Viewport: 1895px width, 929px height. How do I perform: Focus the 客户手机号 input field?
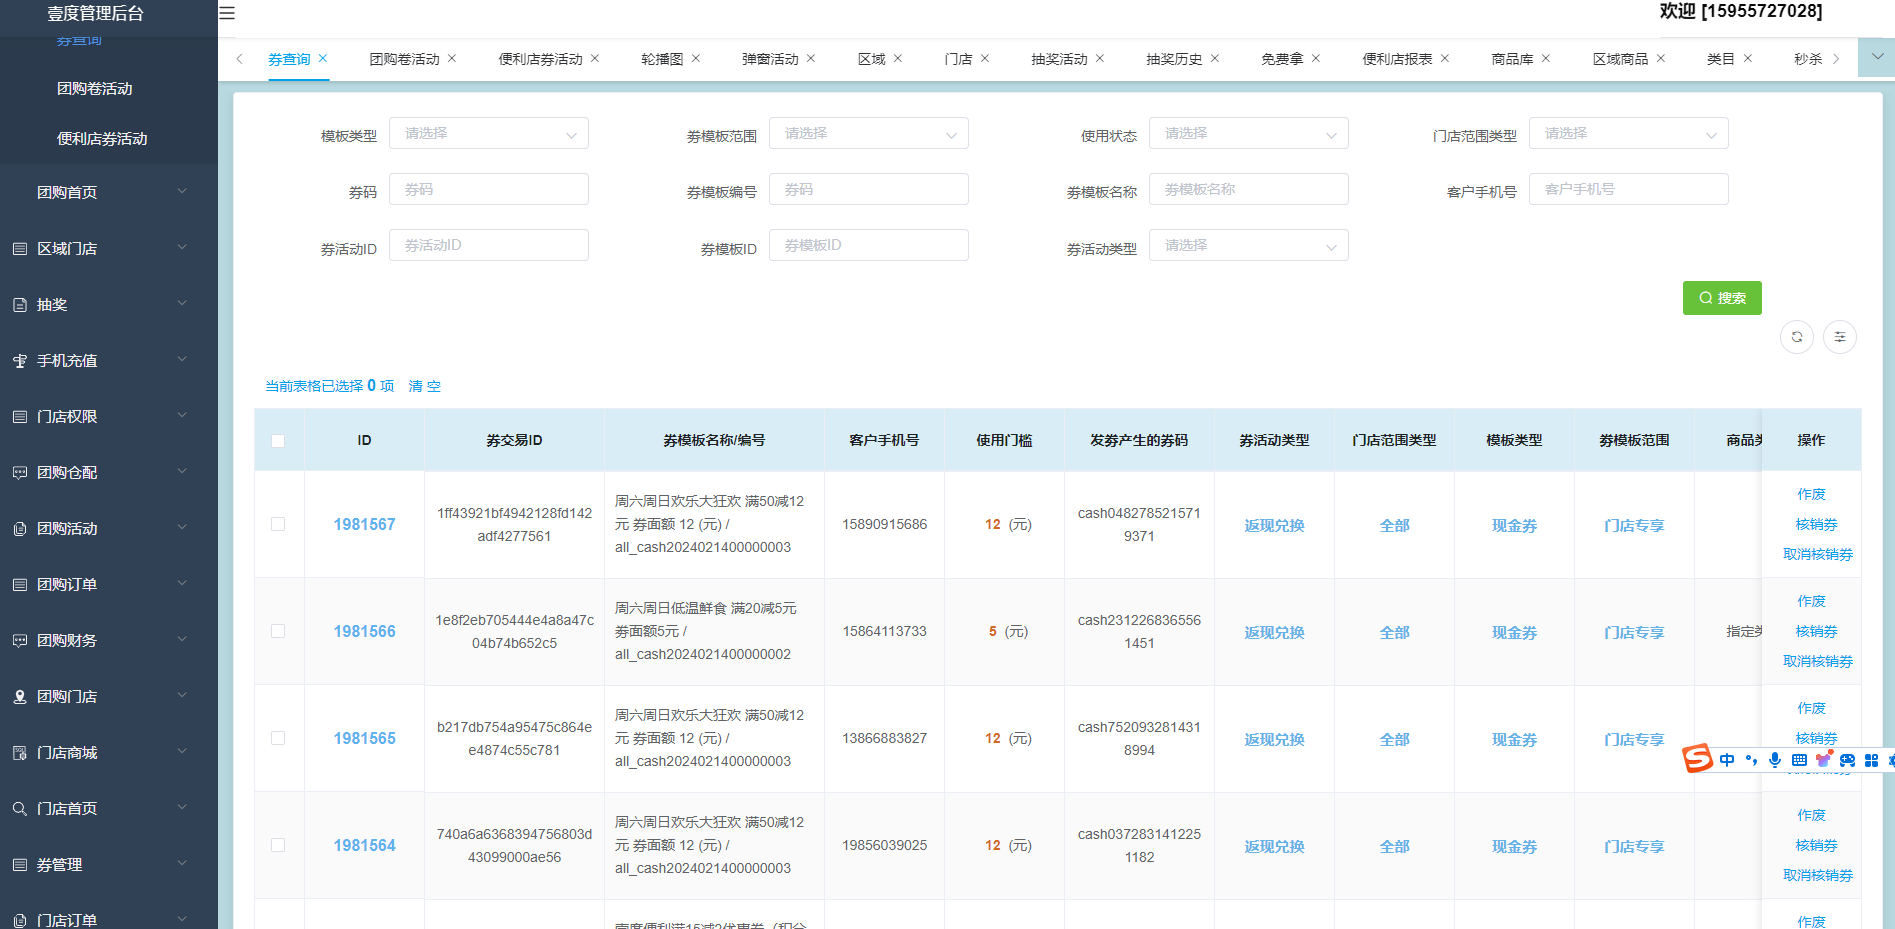tap(1629, 189)
